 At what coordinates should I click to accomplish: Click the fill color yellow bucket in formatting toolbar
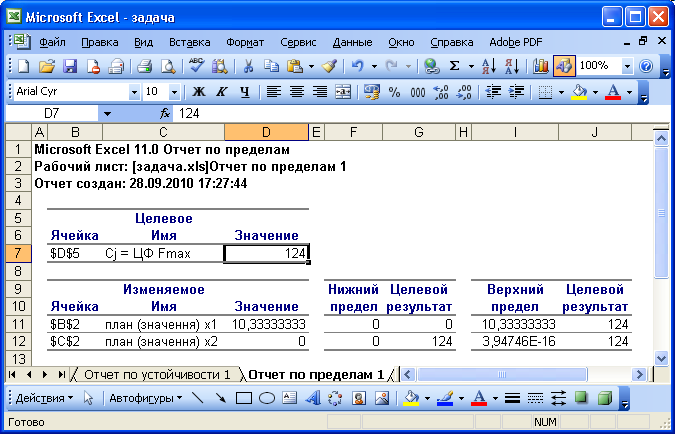579,92
